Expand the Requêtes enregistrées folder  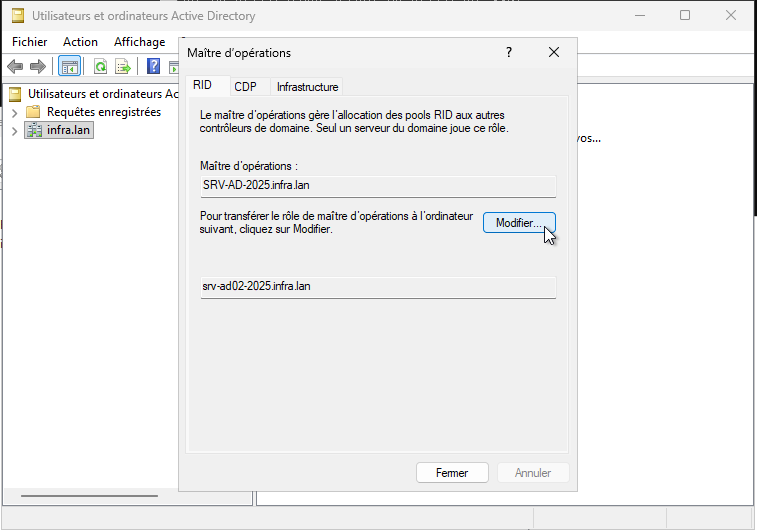coord(14,112)
